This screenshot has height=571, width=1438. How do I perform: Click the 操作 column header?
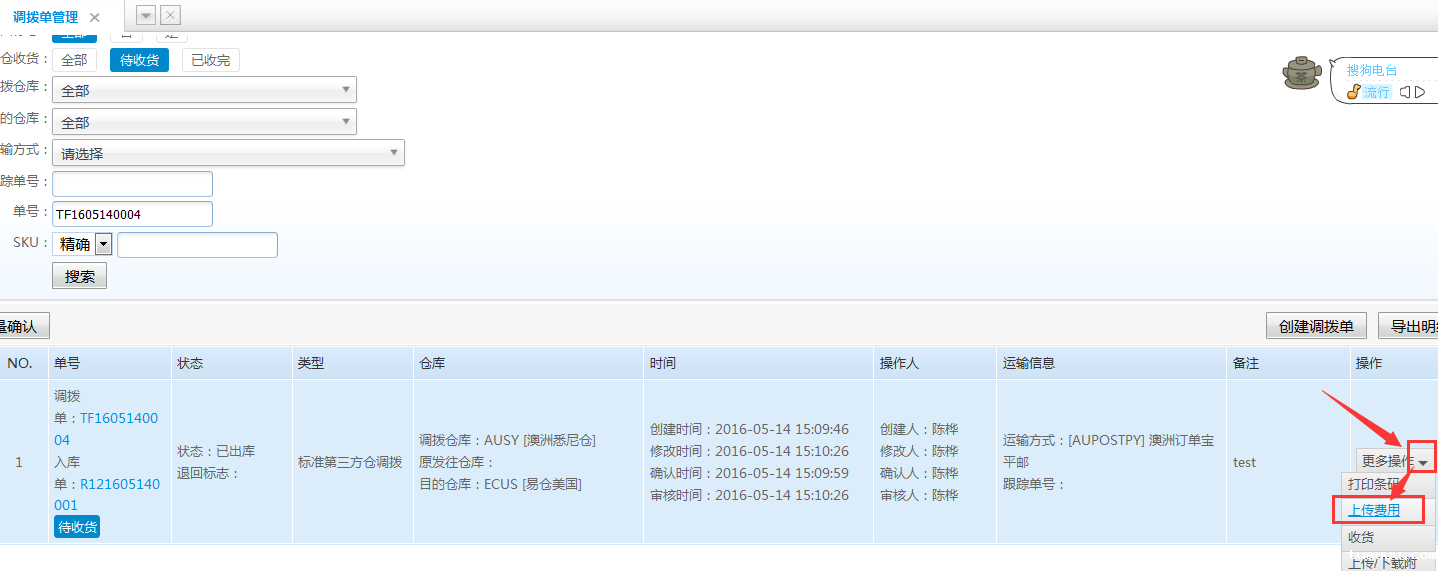pyautogui.click(x=1393, y=363)
